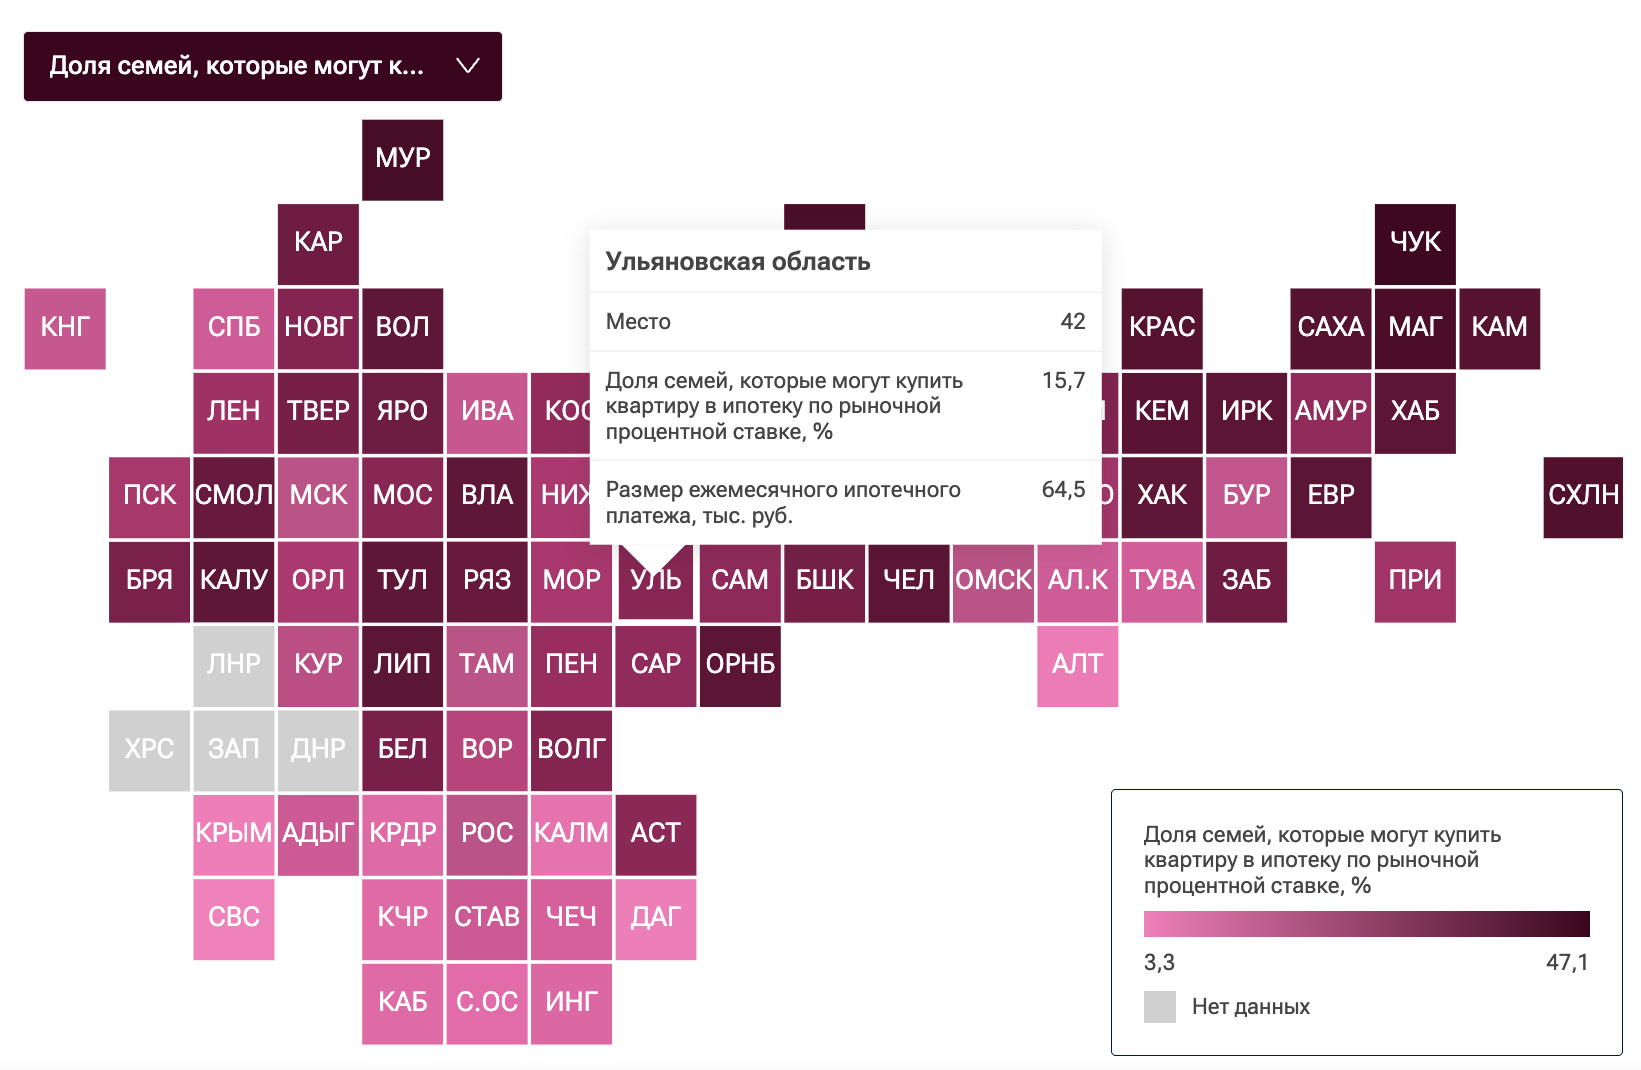The width and height of the screenshot is (1641, 1070).
Task: Click the КАР region tile
Action: [x=318, y=243]
